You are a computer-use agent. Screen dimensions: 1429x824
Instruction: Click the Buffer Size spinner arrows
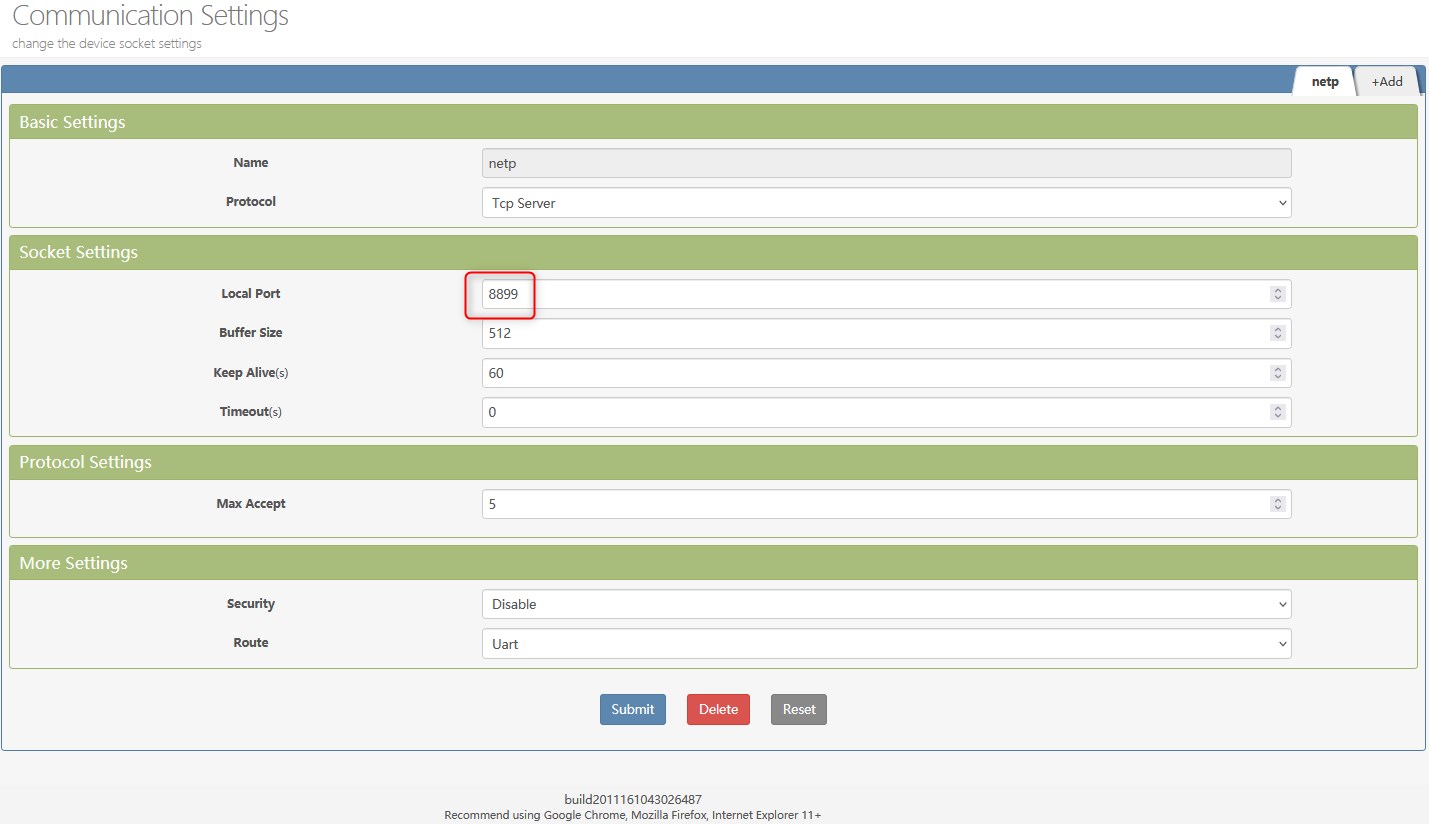[x=1277, y=333]
